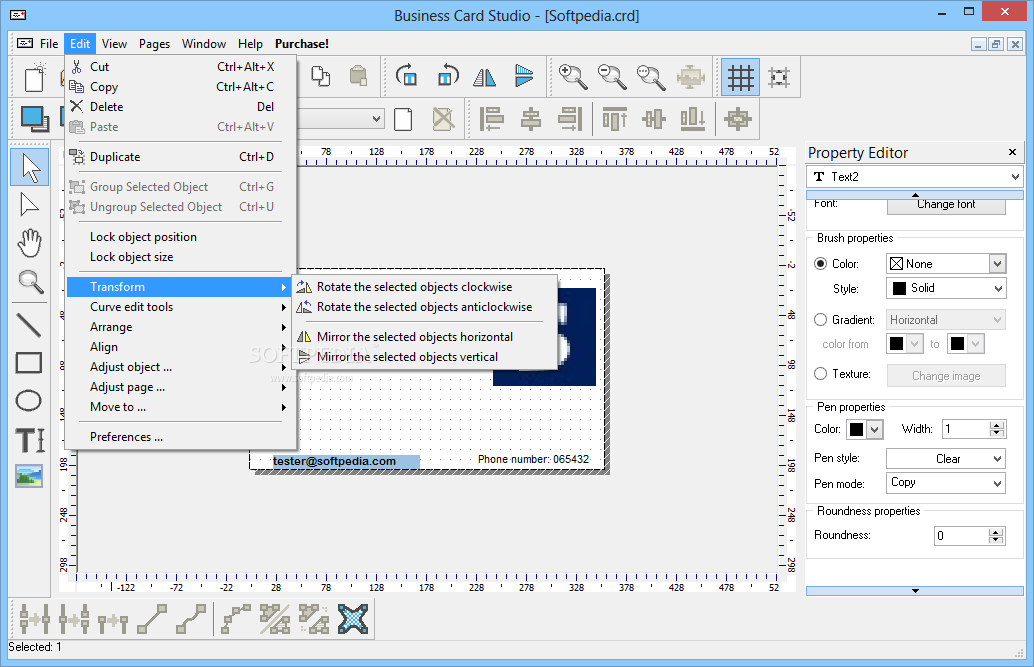
Task: Open the Window menu
Action: coord(204,44)
